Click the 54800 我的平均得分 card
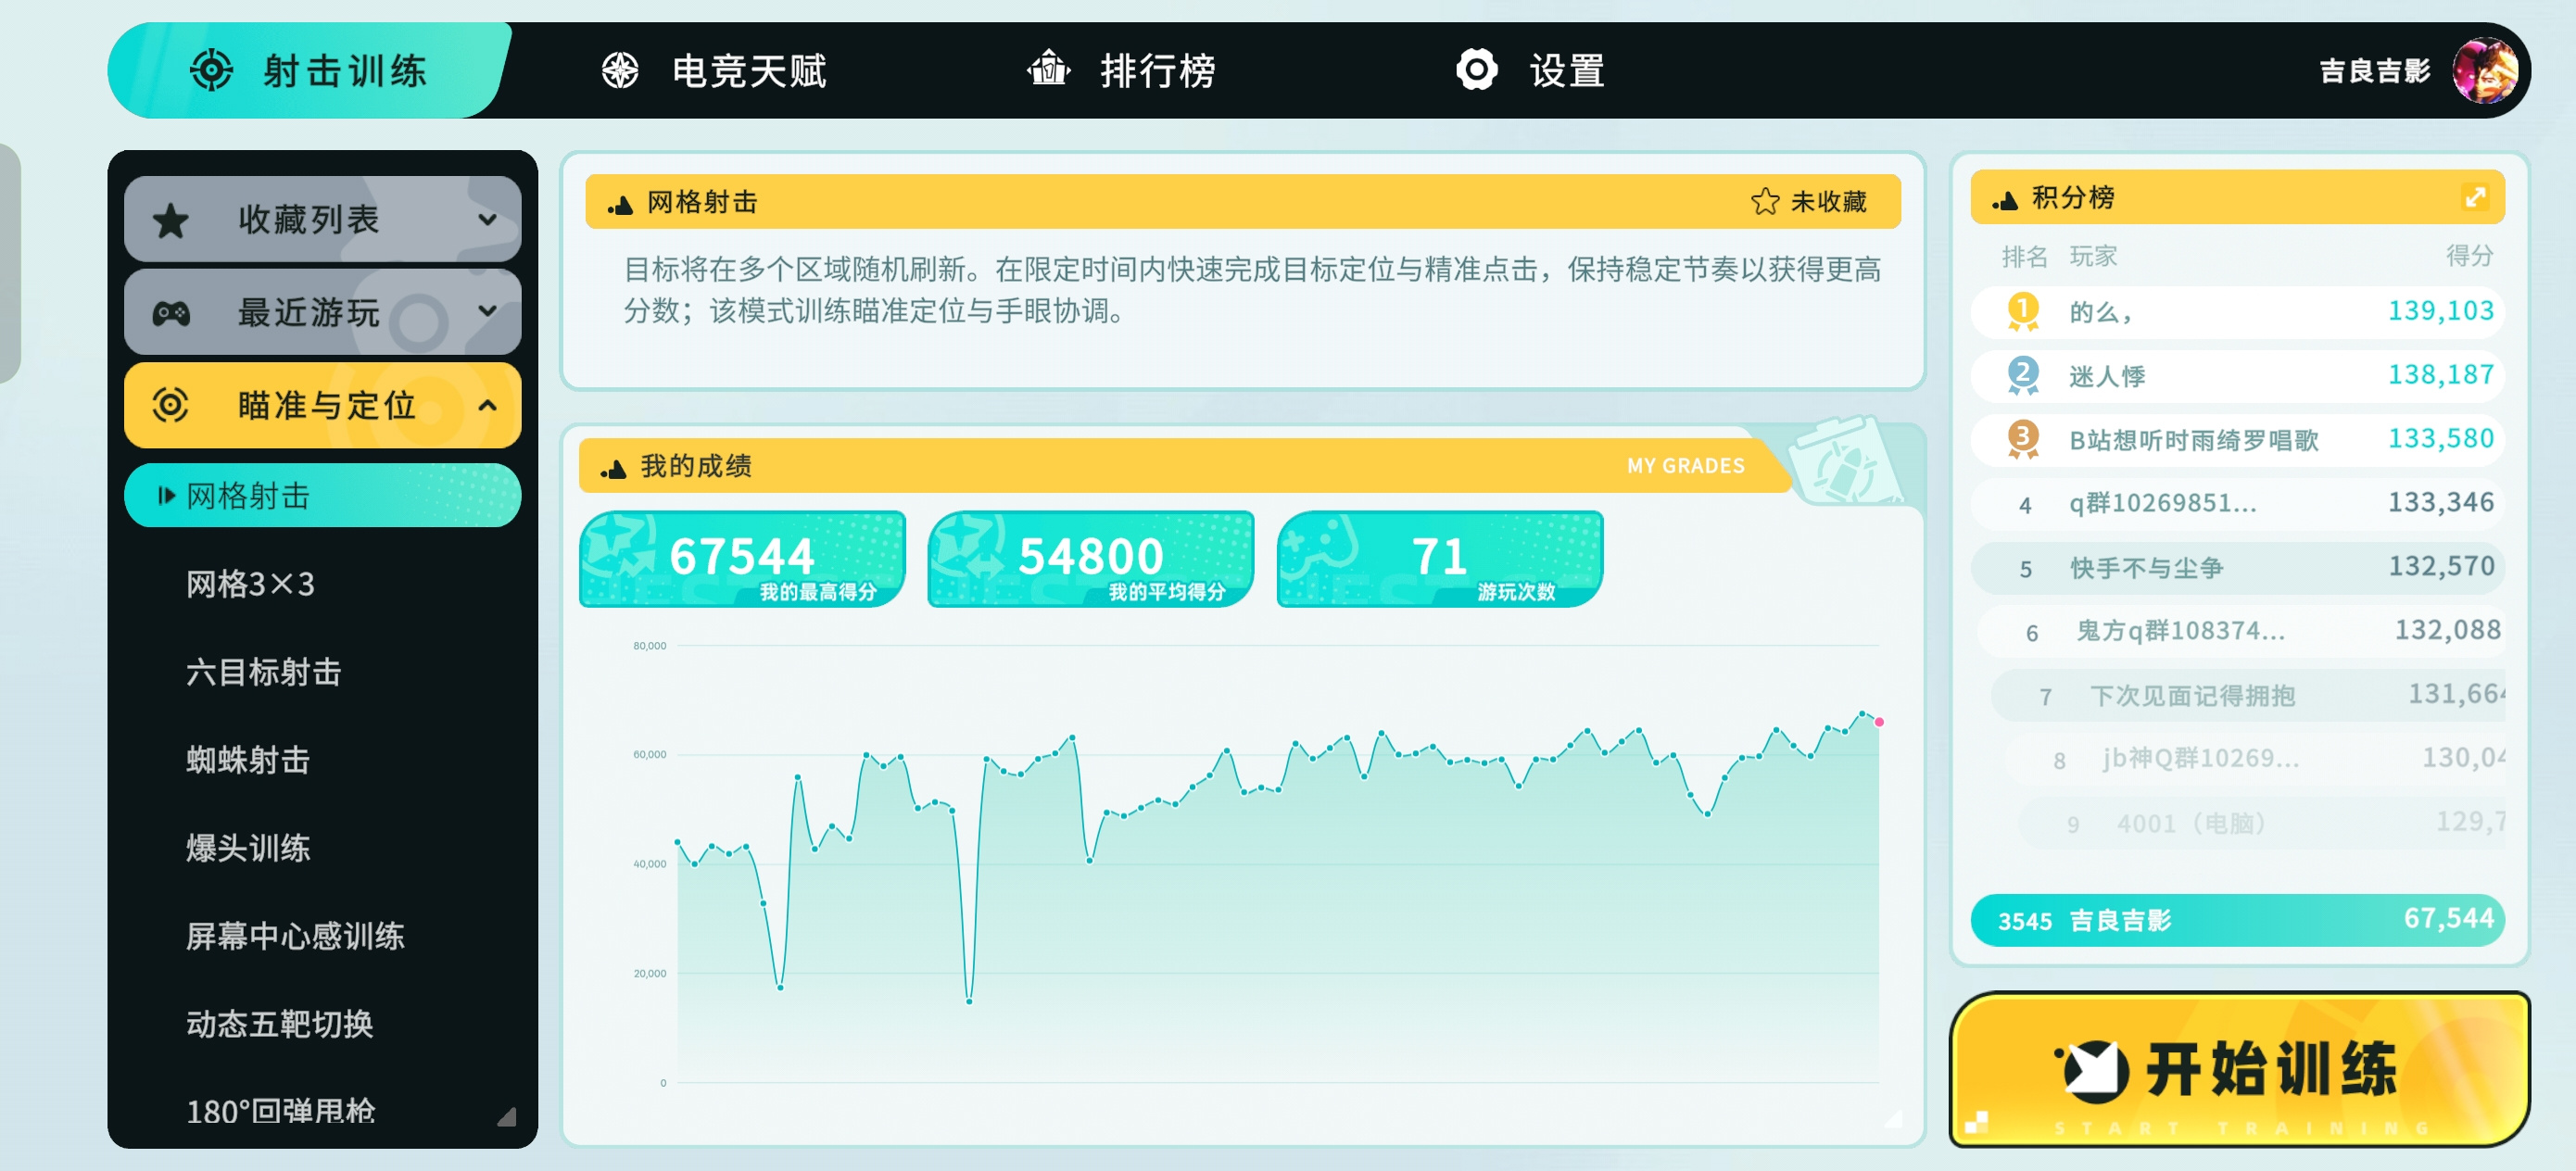 pyautogui.click(x=1091, y=559)
